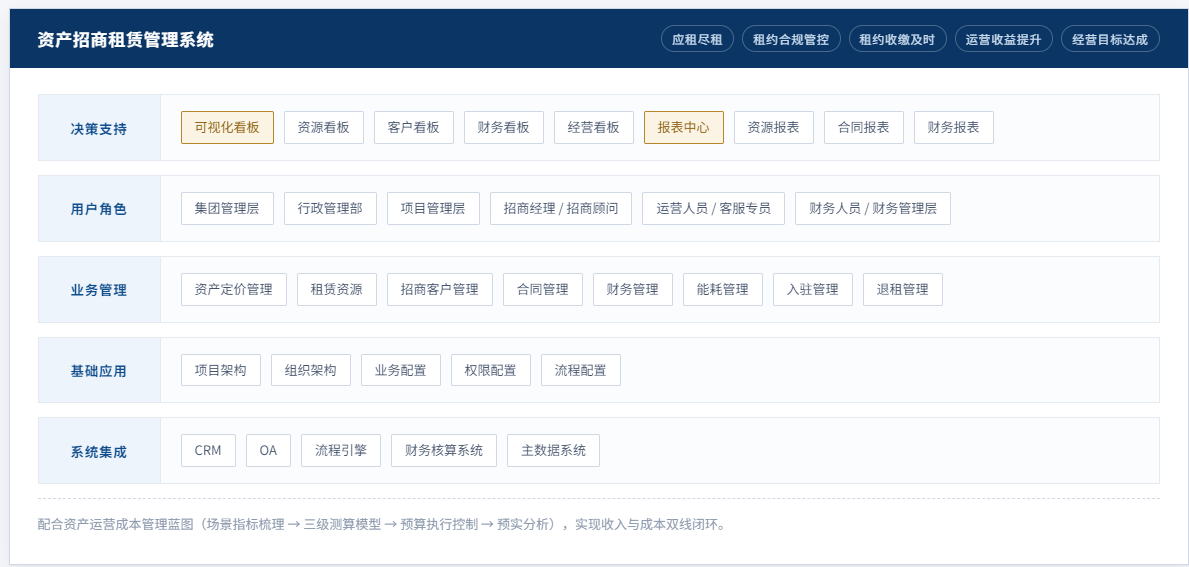
Task: Select the 用户角色 row label
Action: click(x=99, y=209)
